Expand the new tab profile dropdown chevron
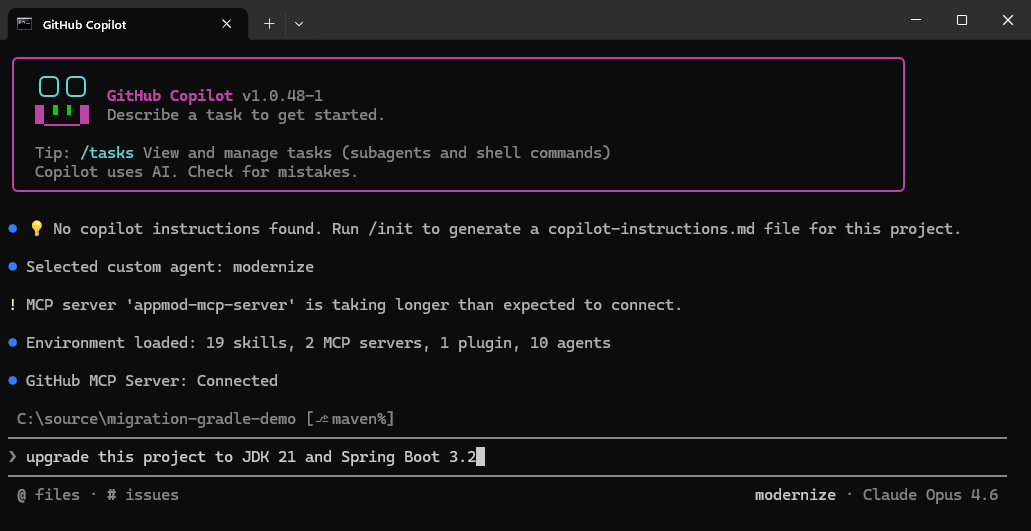The image size is (1031, 531). coord(299,24)
